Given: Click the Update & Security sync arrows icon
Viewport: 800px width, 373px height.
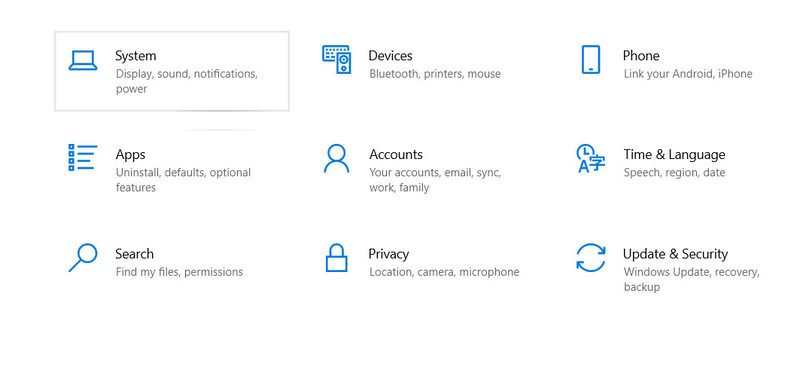Looking at the screenshot, I should (591, 257).
